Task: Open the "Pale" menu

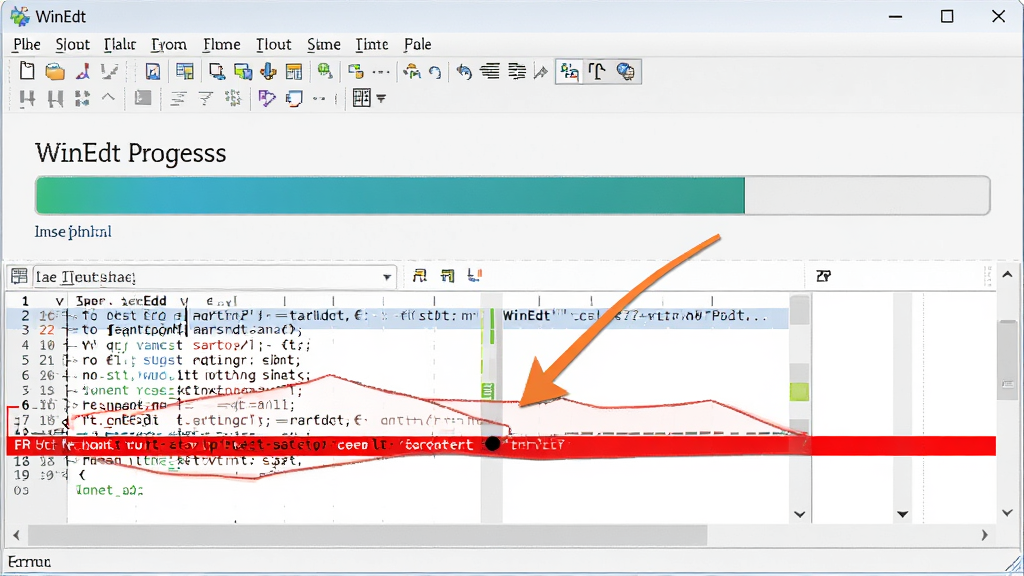Action: click(x=417, y=44)
